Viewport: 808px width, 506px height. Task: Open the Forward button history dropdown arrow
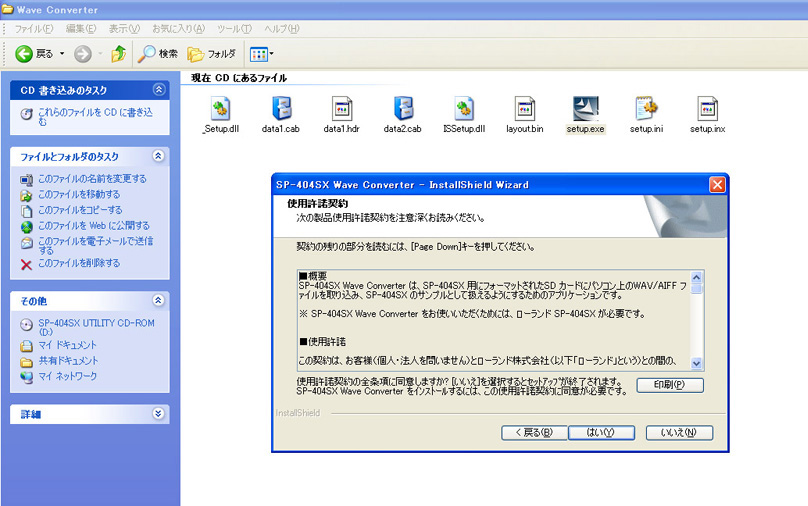[100, 54]
